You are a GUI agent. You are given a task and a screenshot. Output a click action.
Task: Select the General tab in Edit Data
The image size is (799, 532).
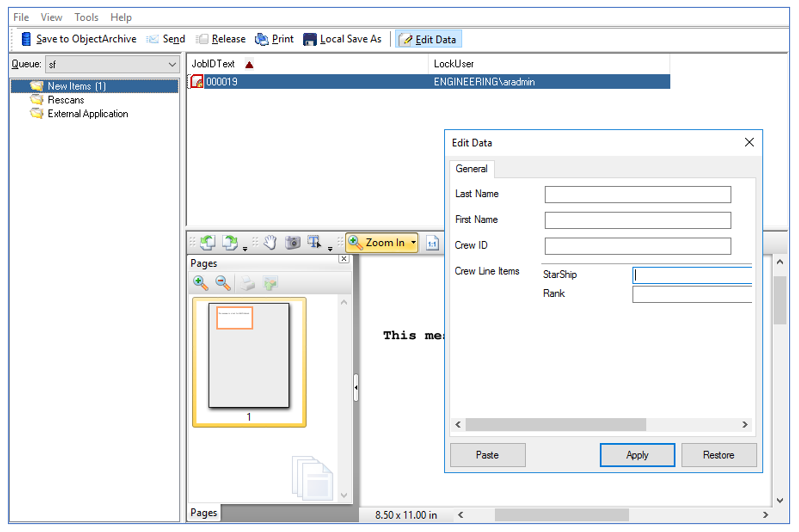pos(471,169)
